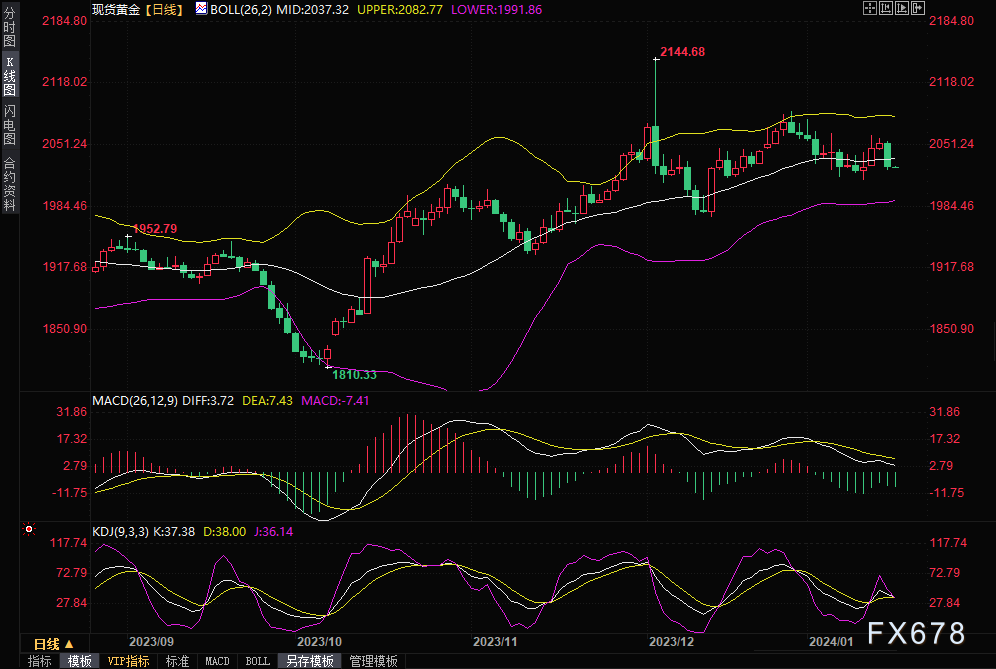Select the 指标 bottom tab
The height and width of the screenshot is (669, 996).
(x=39, y=661)
